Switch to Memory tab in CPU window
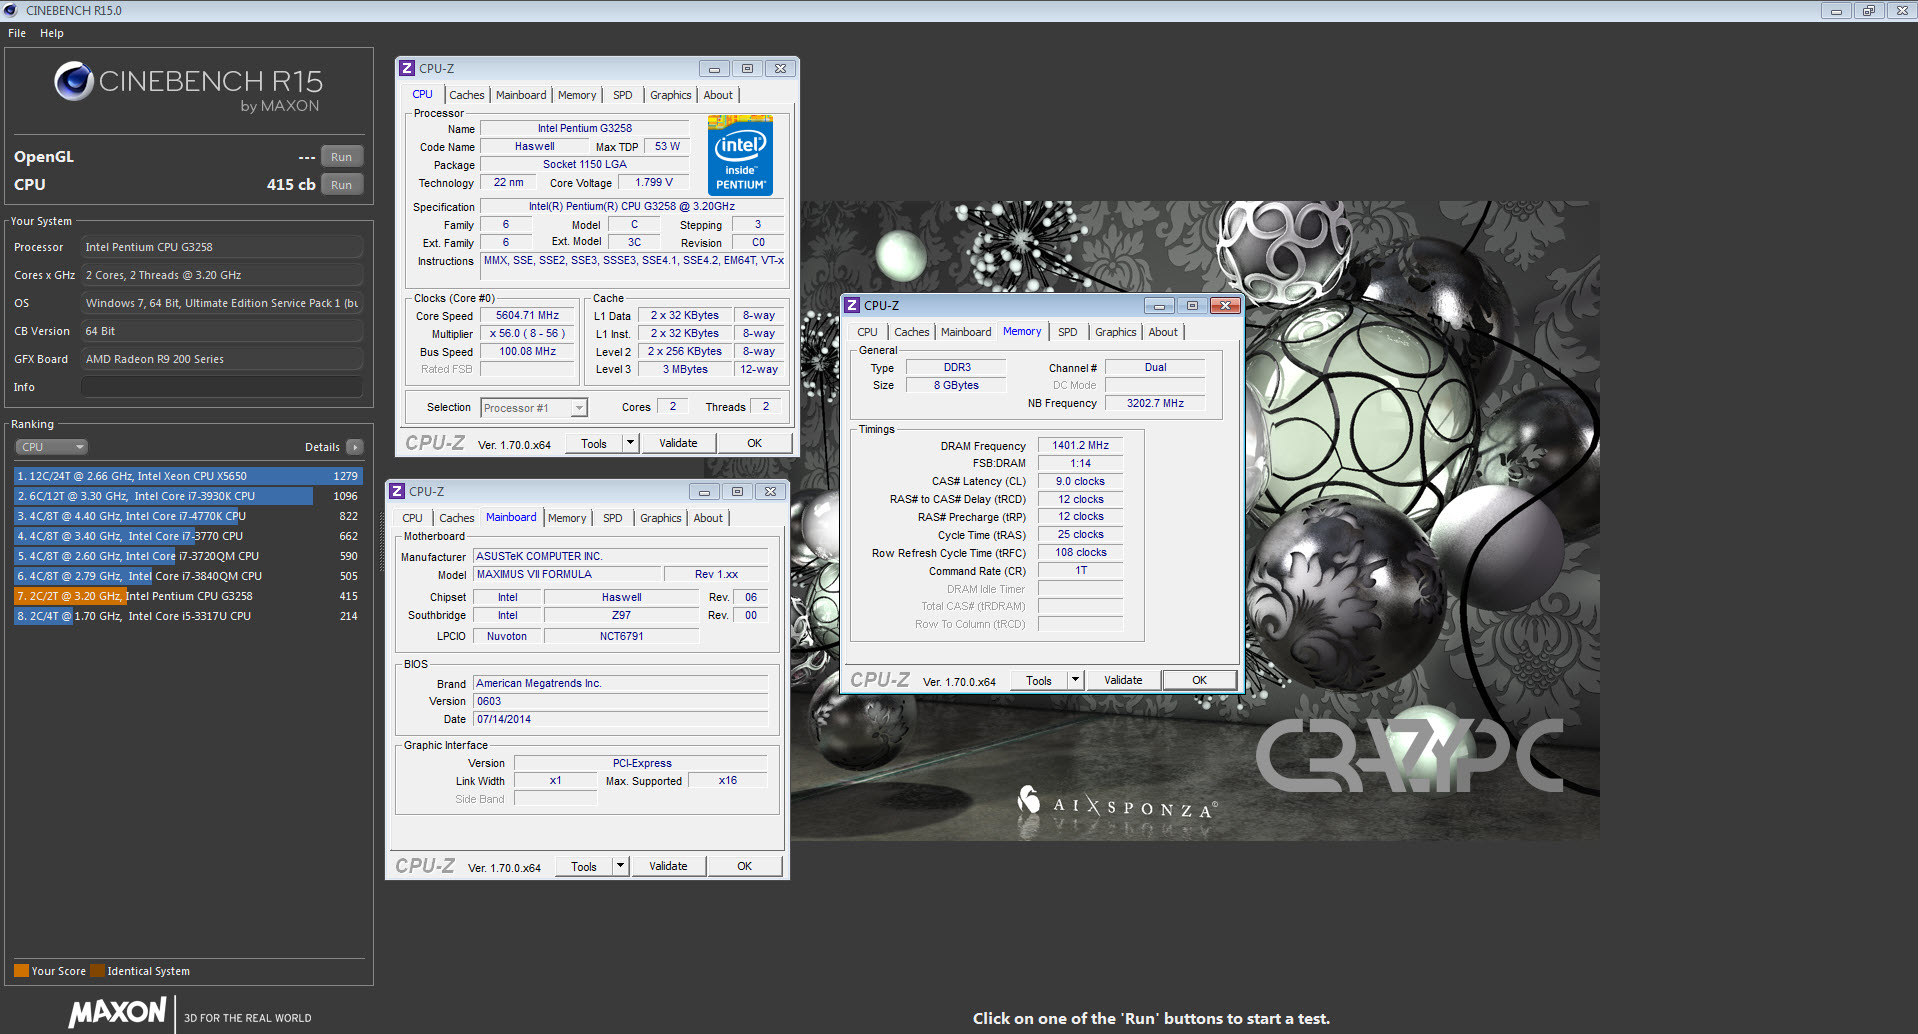 click(x=577, y=95)
